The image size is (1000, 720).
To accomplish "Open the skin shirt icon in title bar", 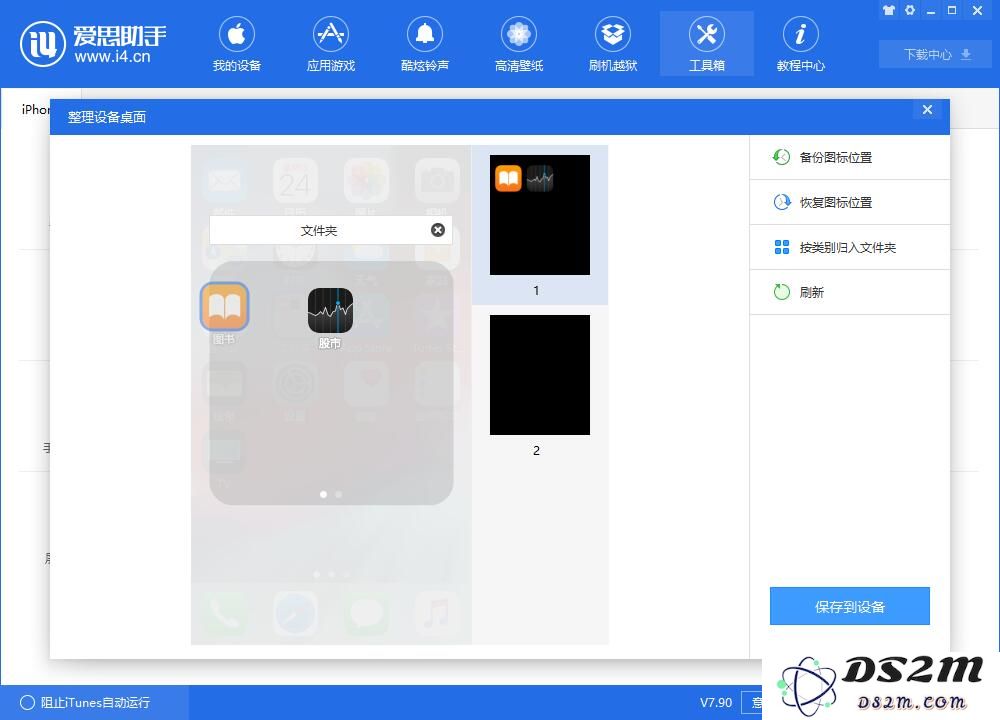I will pyautogui.click(x=888, y=10).
